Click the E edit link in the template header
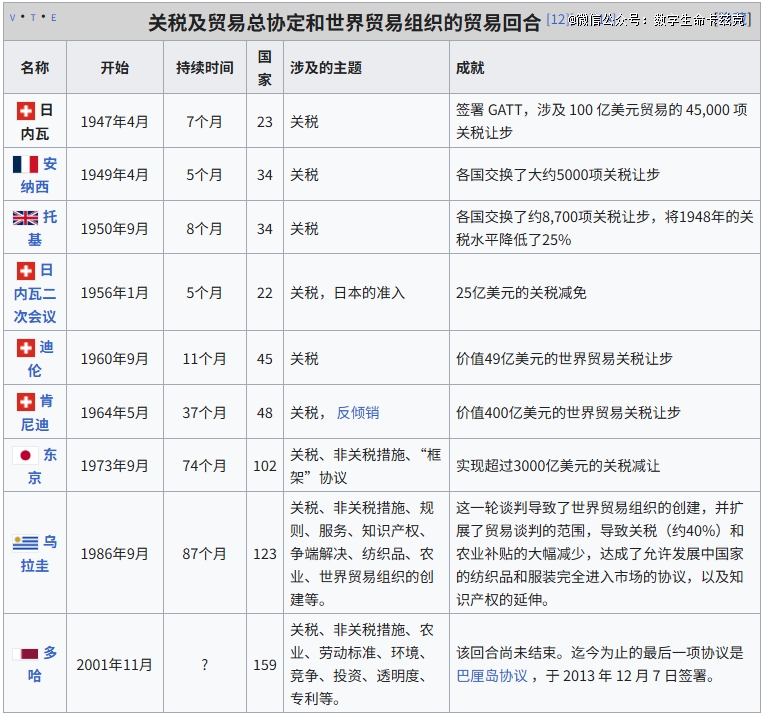Viewport: 763px width, 715px height. pyautogui.click(x=53, y=18)
